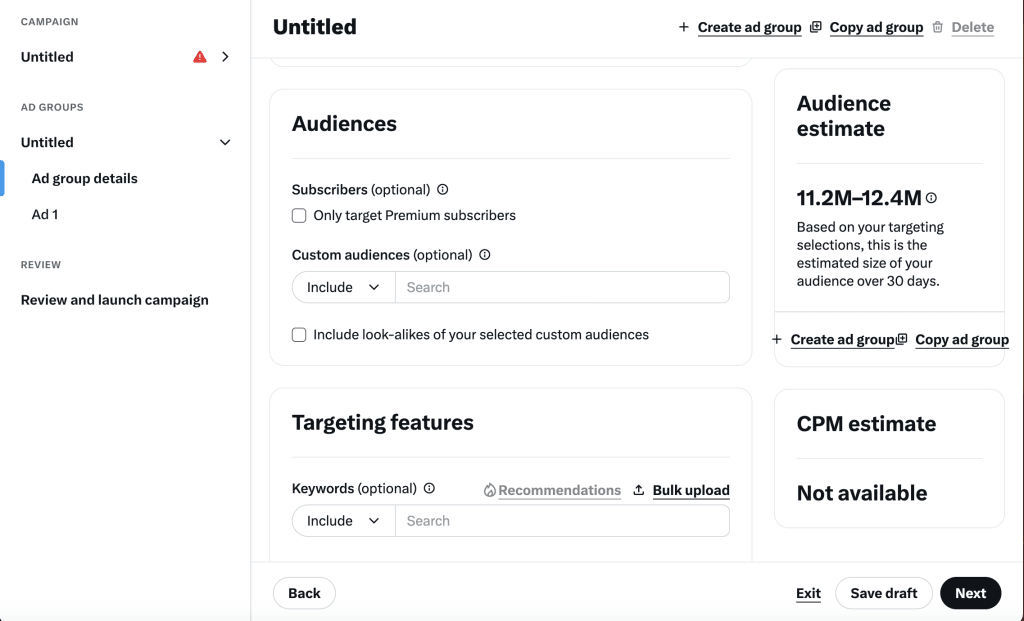
Task: Check Include look-alikes of selected custom audiences
Action: [299, 334]
